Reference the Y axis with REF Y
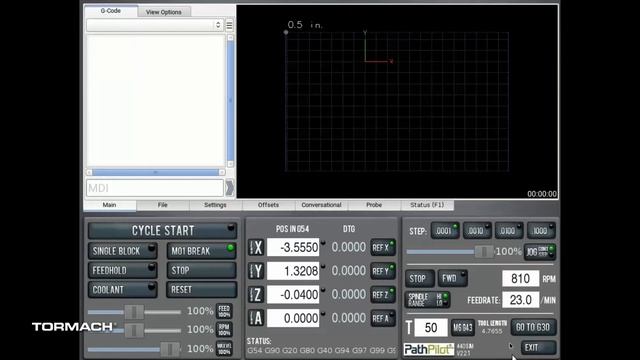Image resolution: width=640 pixels, height=360 pixels. [383, 271]
